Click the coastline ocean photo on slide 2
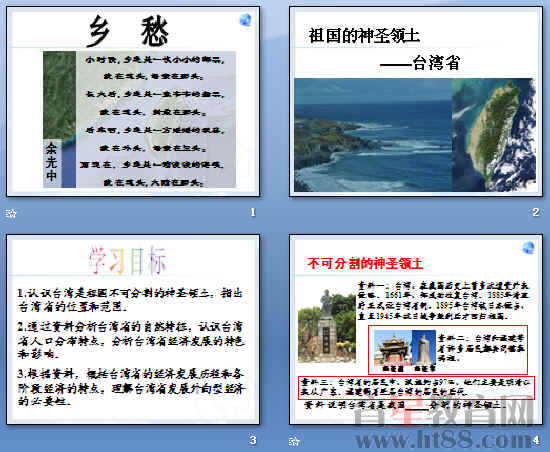The height and width of the screenshot is (452, 550). (x=373, y=135)
